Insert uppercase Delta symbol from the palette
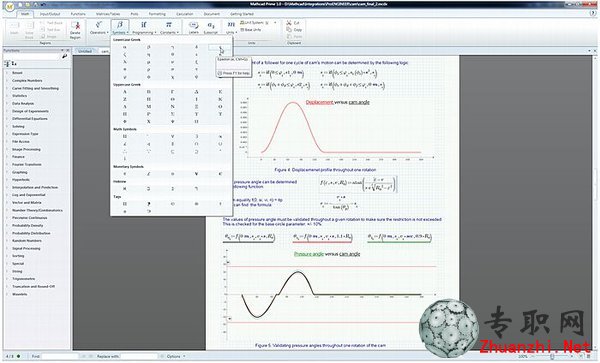The image size is (600, 363). pyautogui.click(x=196, y=92)
